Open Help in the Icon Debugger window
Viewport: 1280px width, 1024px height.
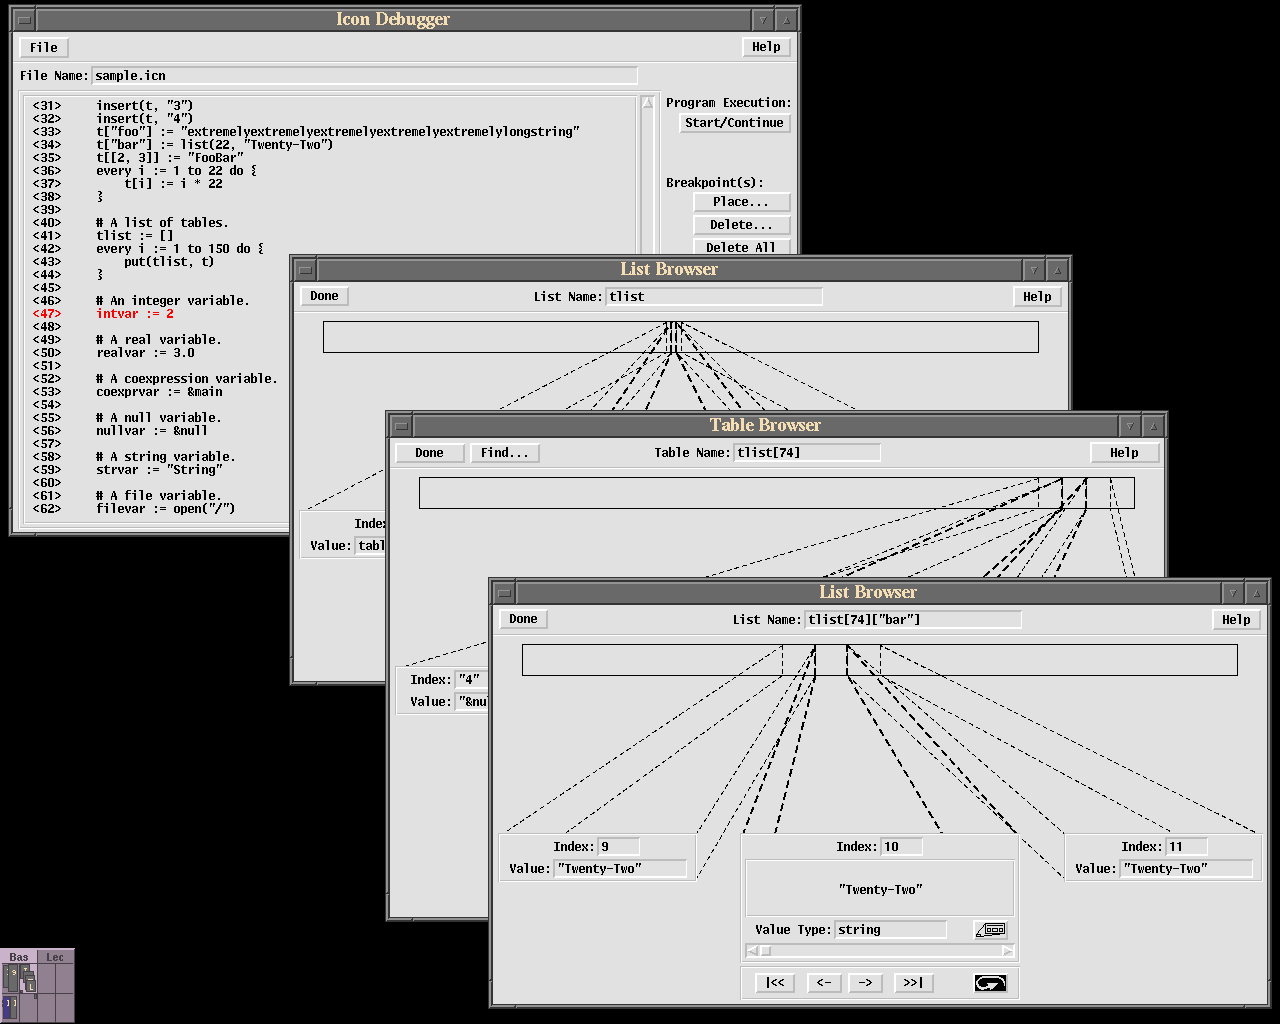pyautogui.click(x=766, y=47)
